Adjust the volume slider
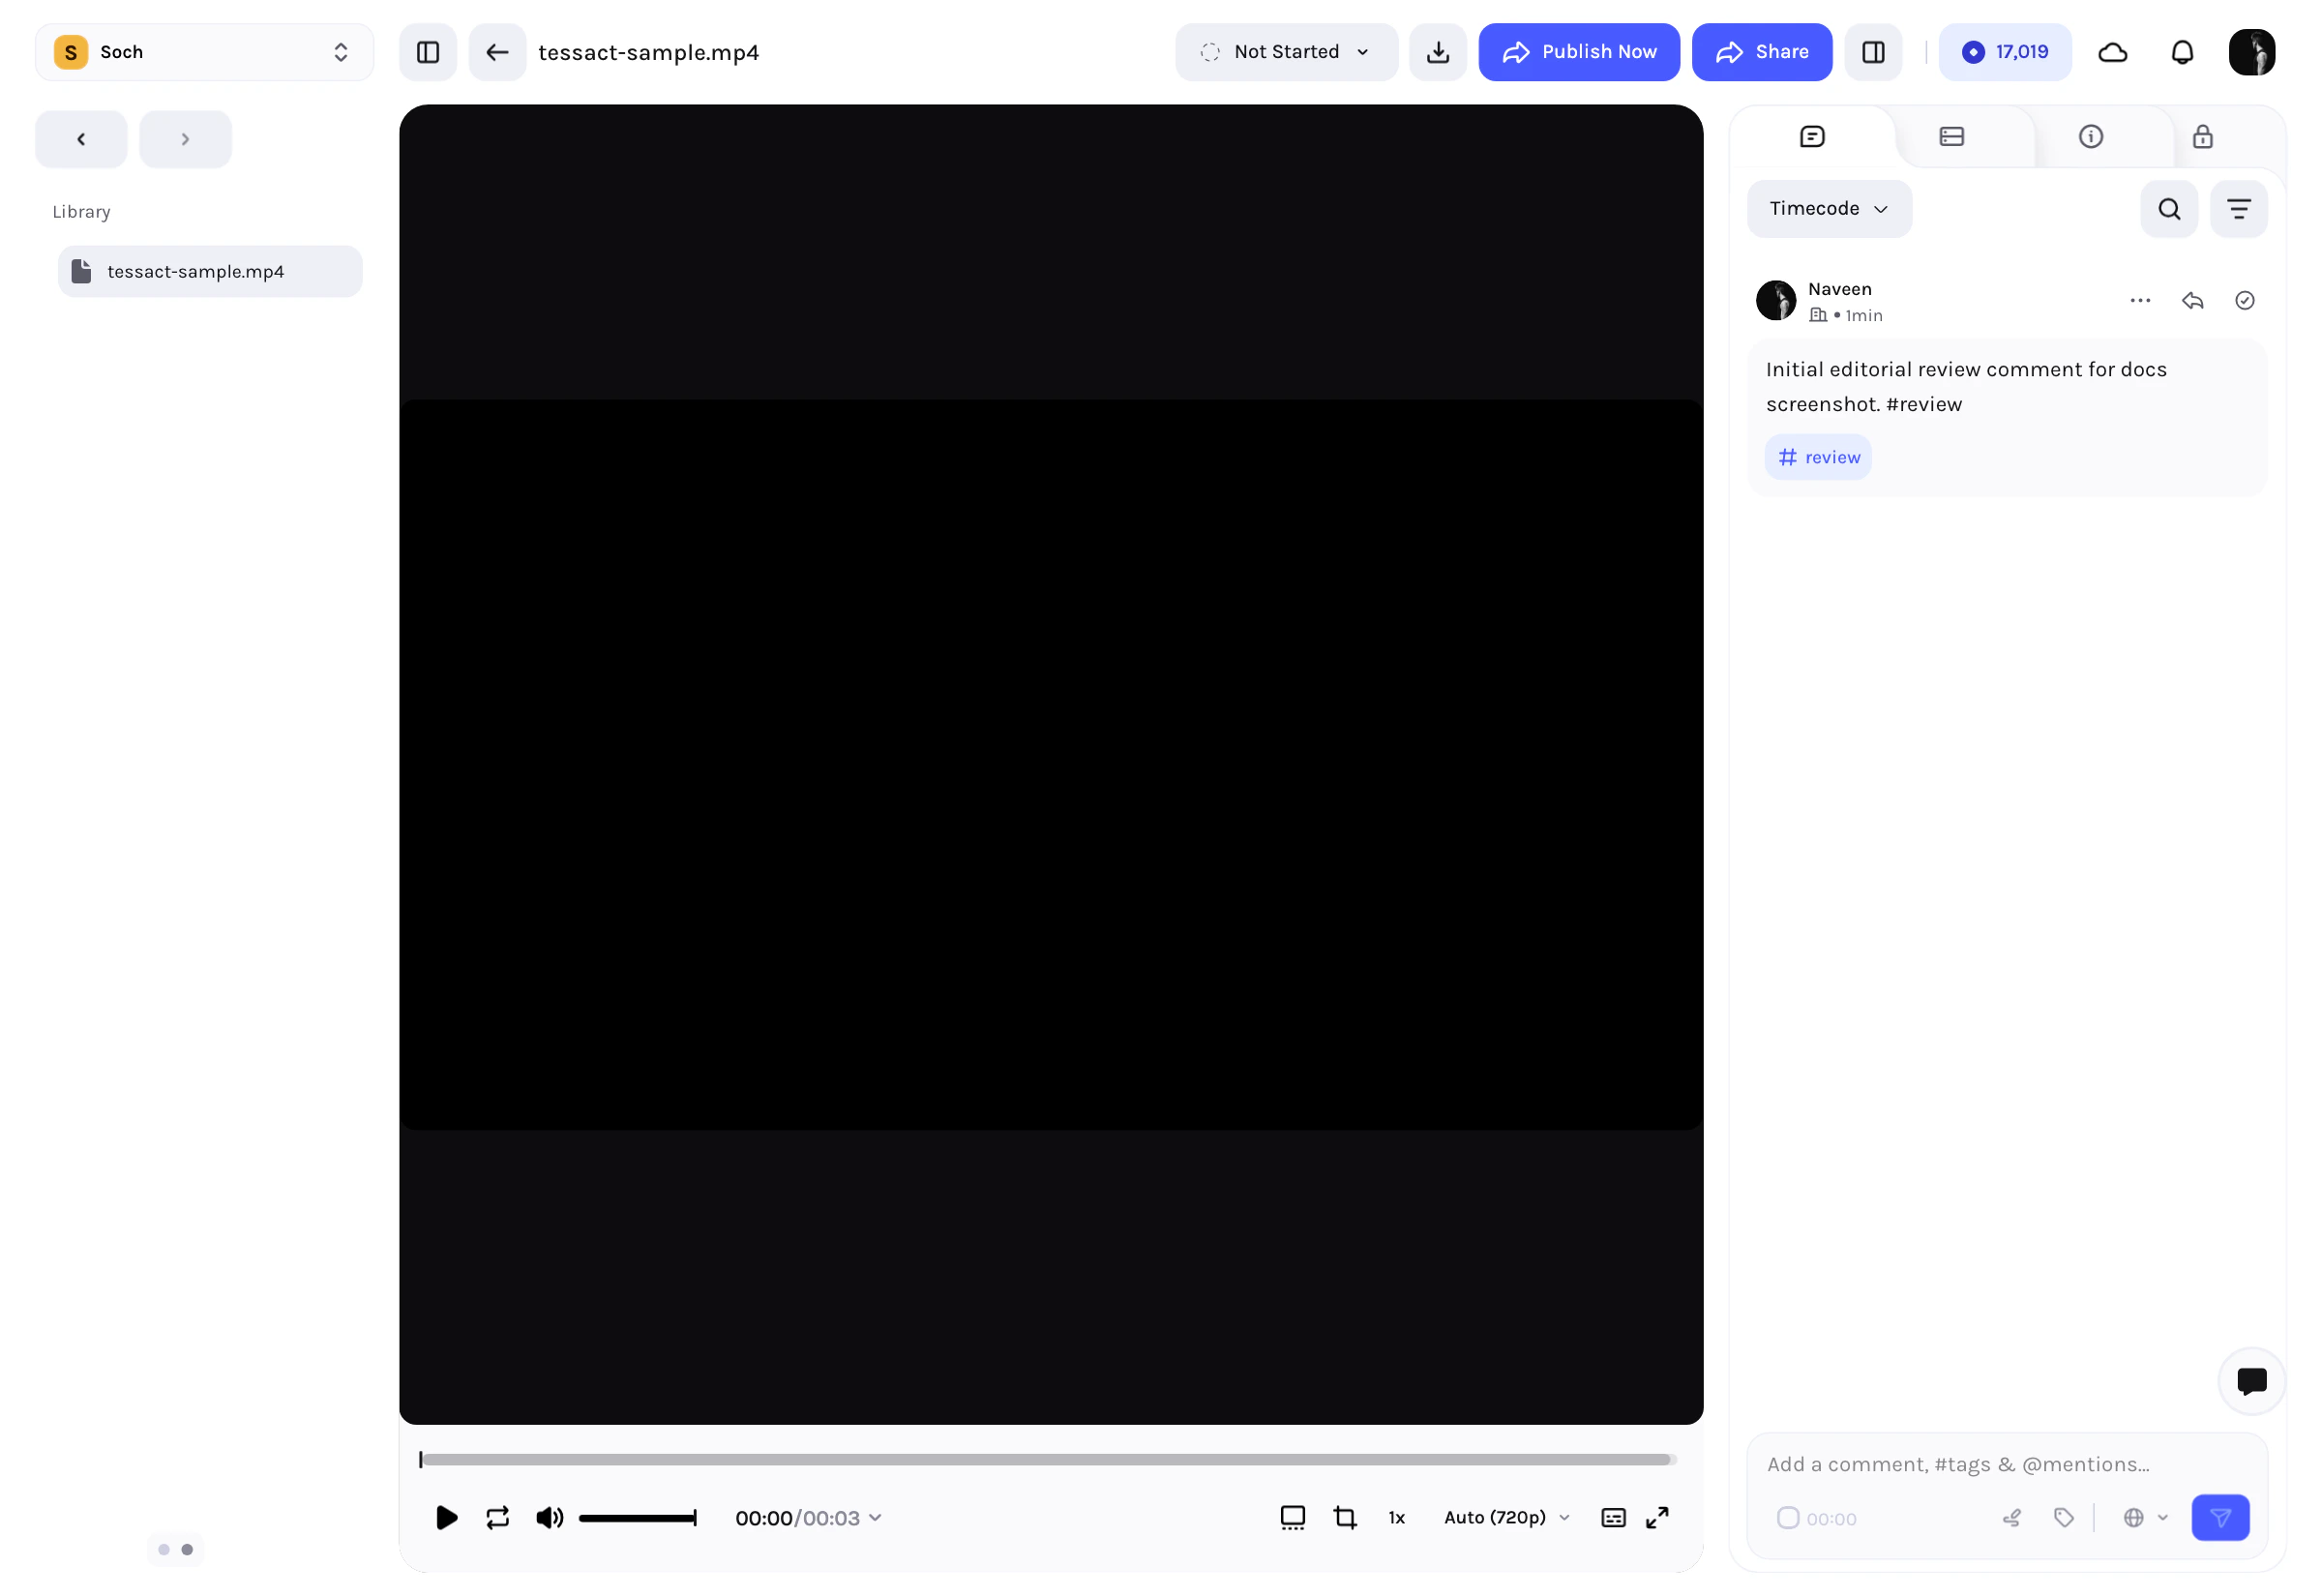Image resolution: width=2322 pixels, height=1596 pixels. point(638,1518)
